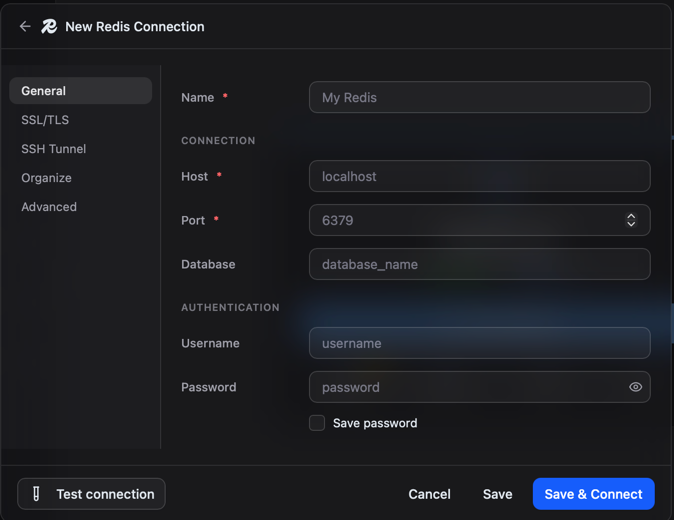The width and height of the screenshot is (674, 520).
Task: Click the back arrow icon
Action: point(25,27)
